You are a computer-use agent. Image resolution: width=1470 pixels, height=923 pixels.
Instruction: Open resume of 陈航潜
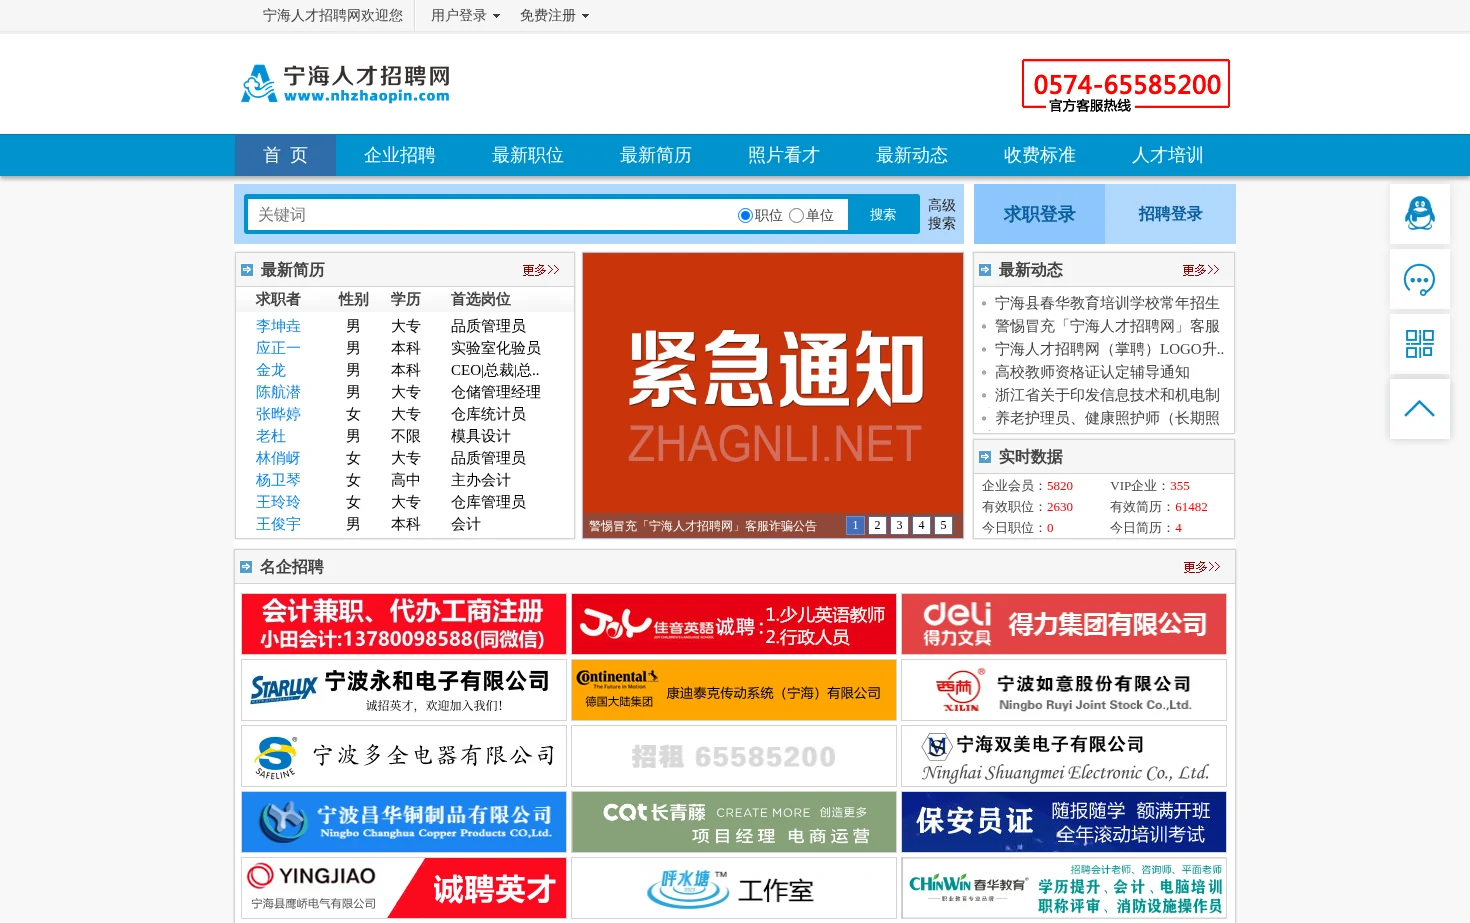(278, 392)
